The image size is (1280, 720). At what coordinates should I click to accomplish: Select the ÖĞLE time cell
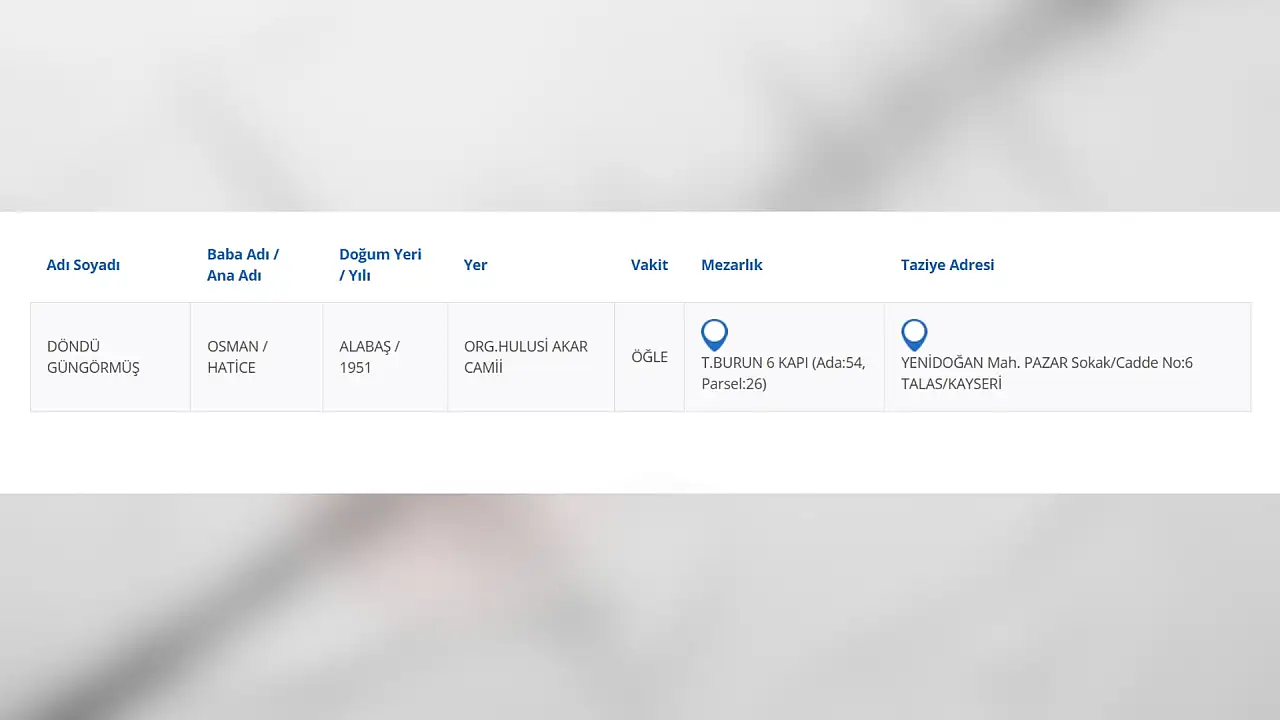[649, 357]
